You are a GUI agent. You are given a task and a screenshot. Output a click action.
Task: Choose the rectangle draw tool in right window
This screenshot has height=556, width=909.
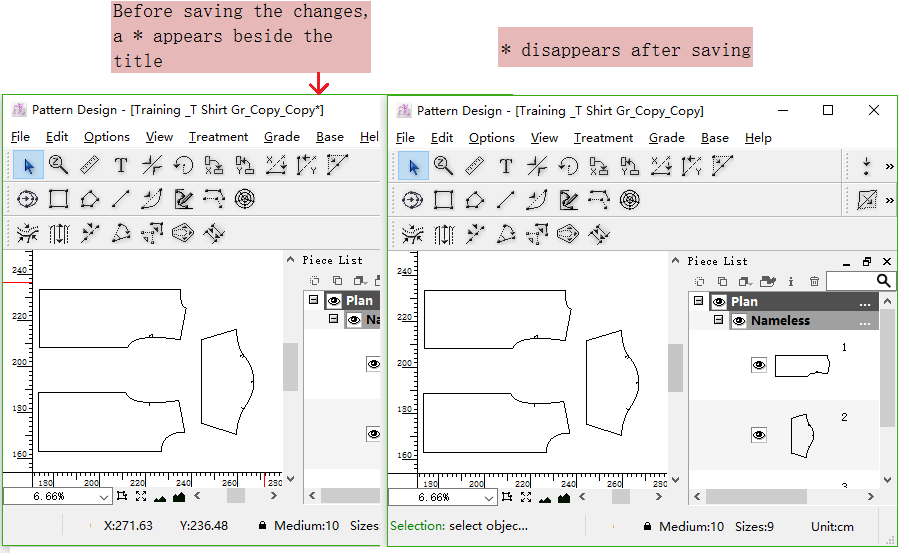(444, 200)
